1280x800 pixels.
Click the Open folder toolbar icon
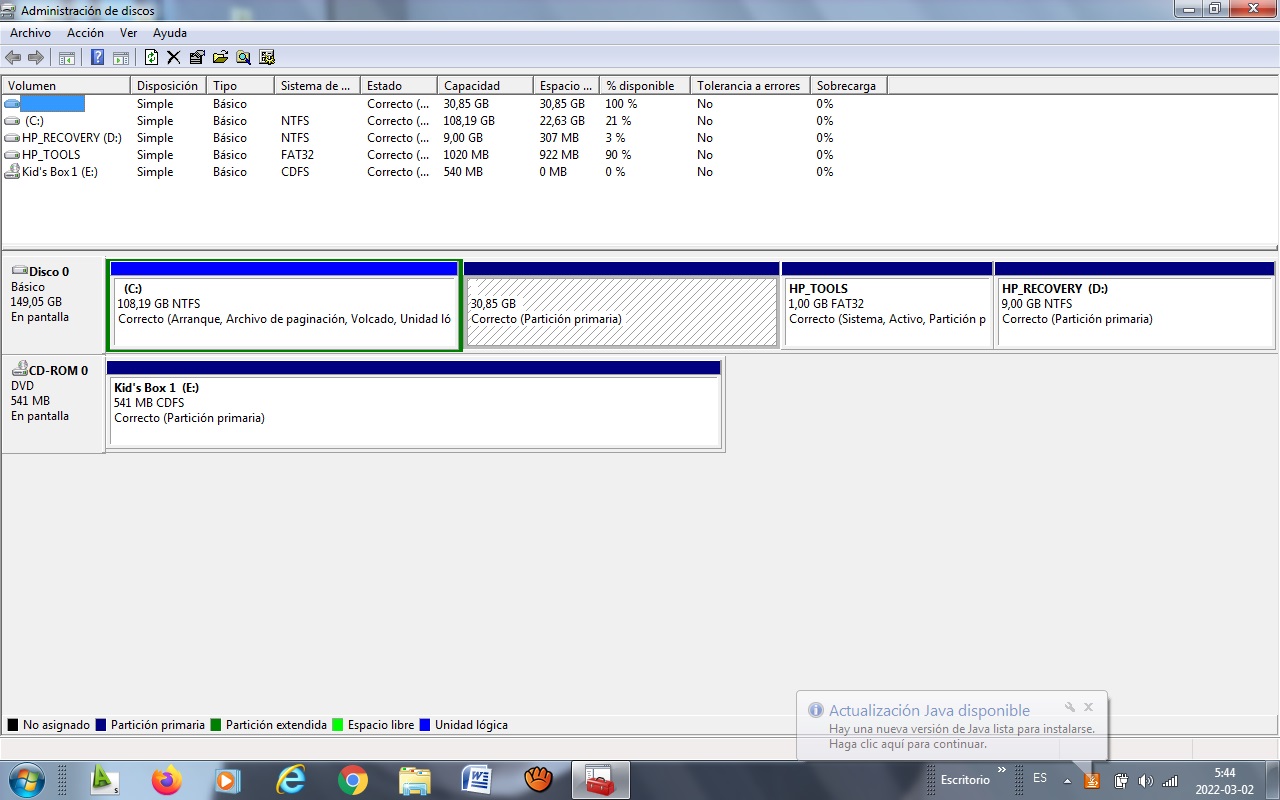tap(220, 57)
